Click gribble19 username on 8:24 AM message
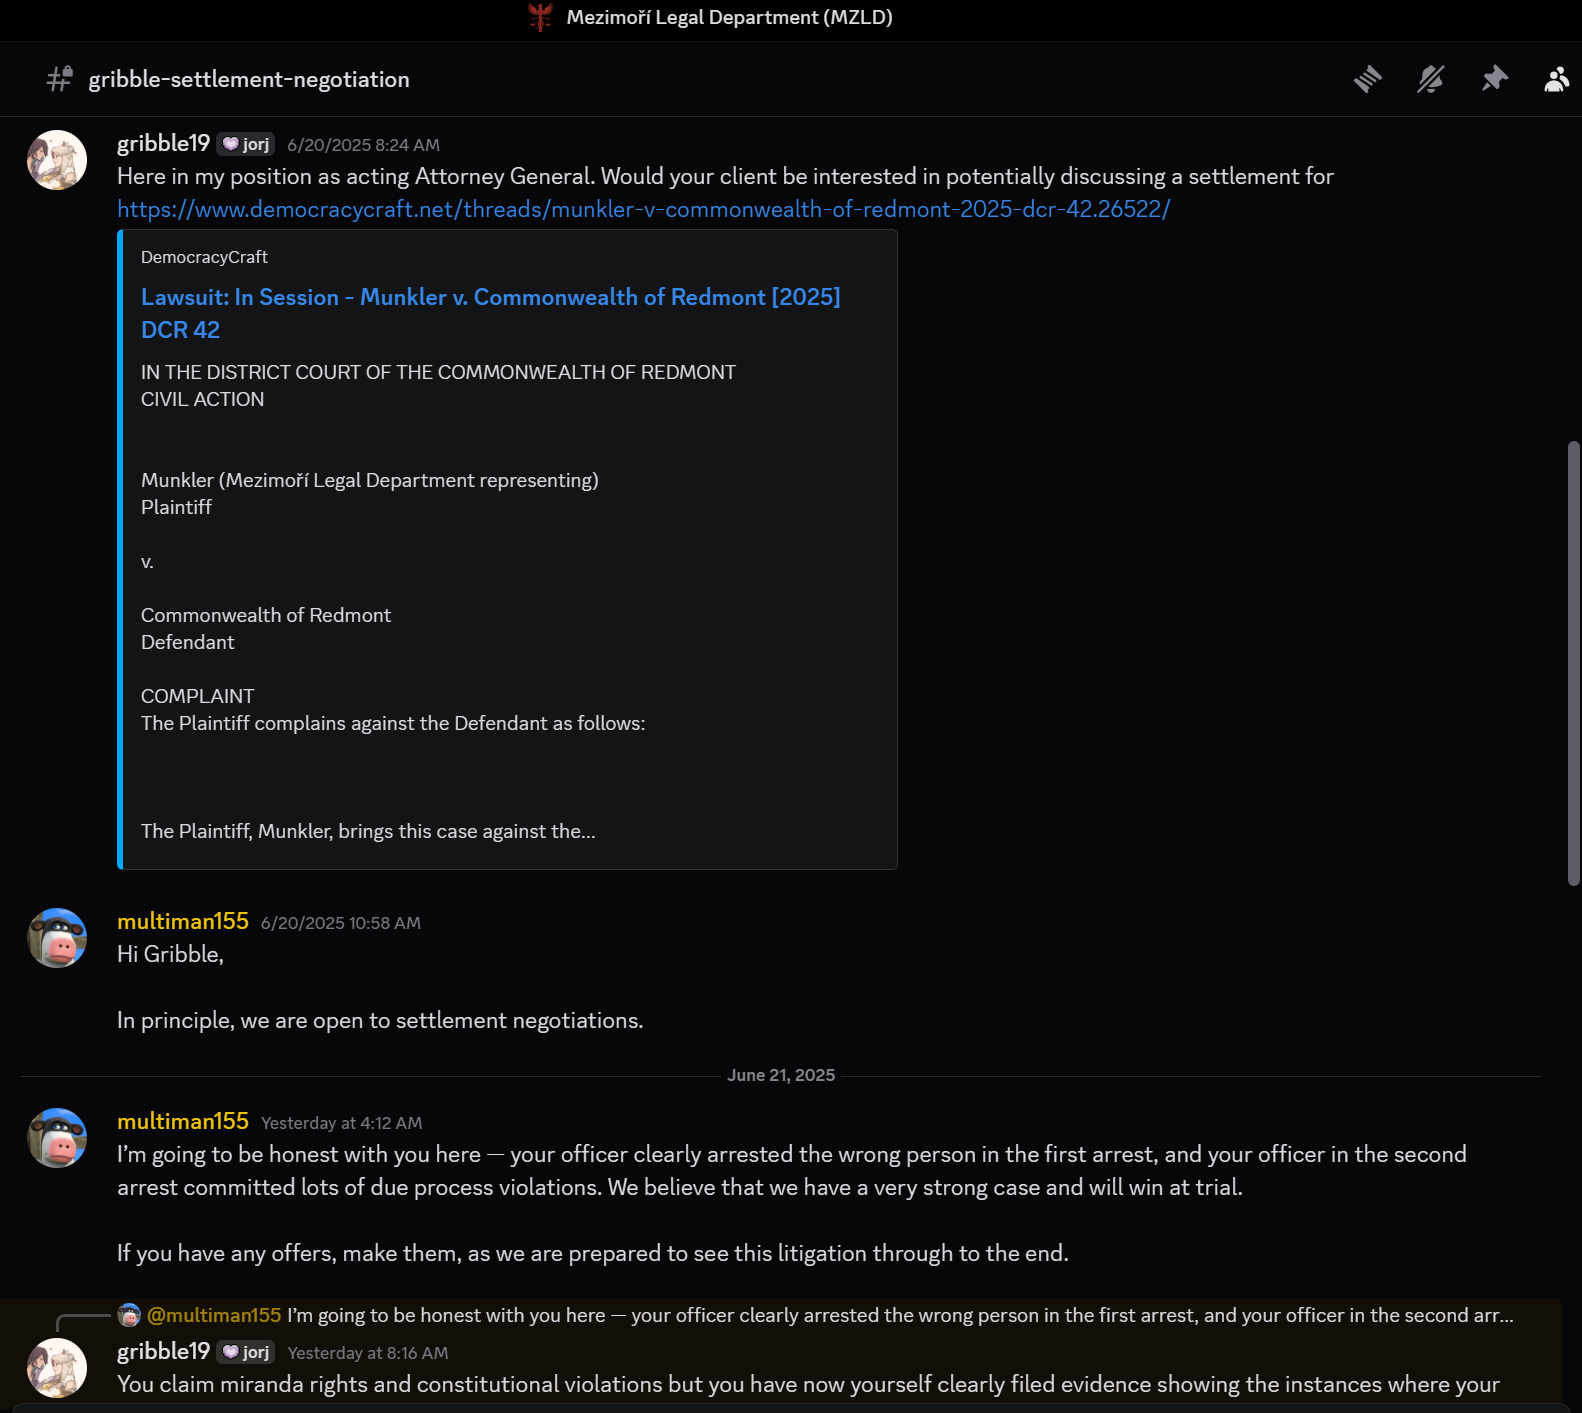Image resolution: width=1582 pixels, height=1413 pixels. 163,143
